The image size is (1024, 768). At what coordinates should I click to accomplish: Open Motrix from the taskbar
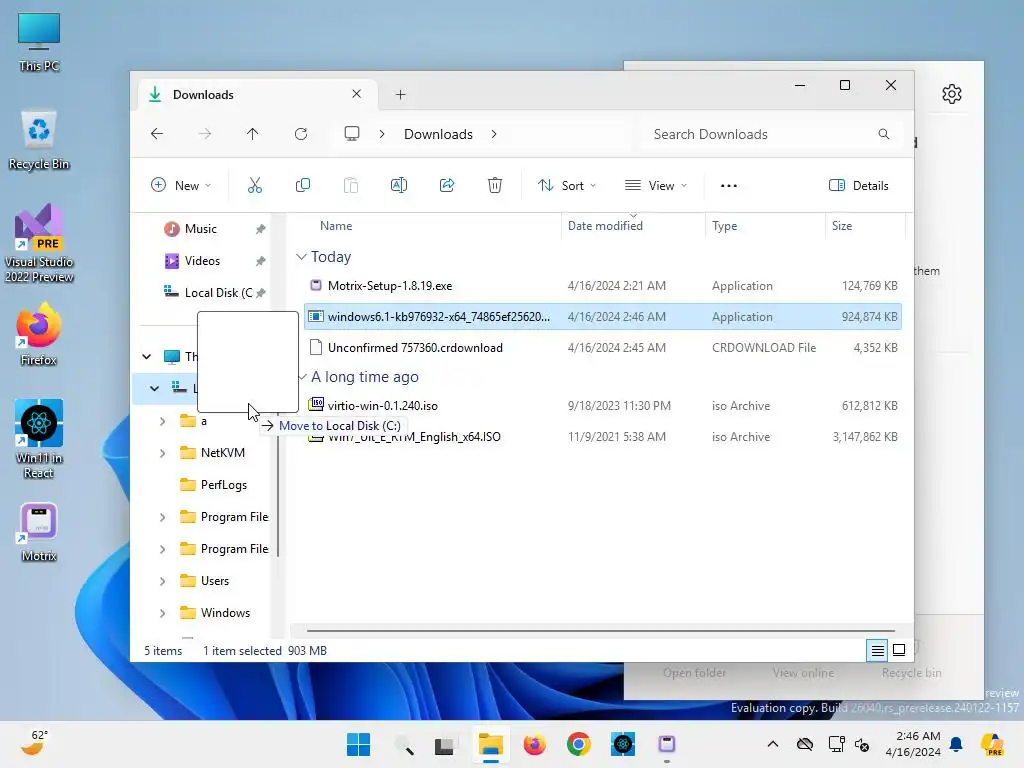click(x=667, y=744)
